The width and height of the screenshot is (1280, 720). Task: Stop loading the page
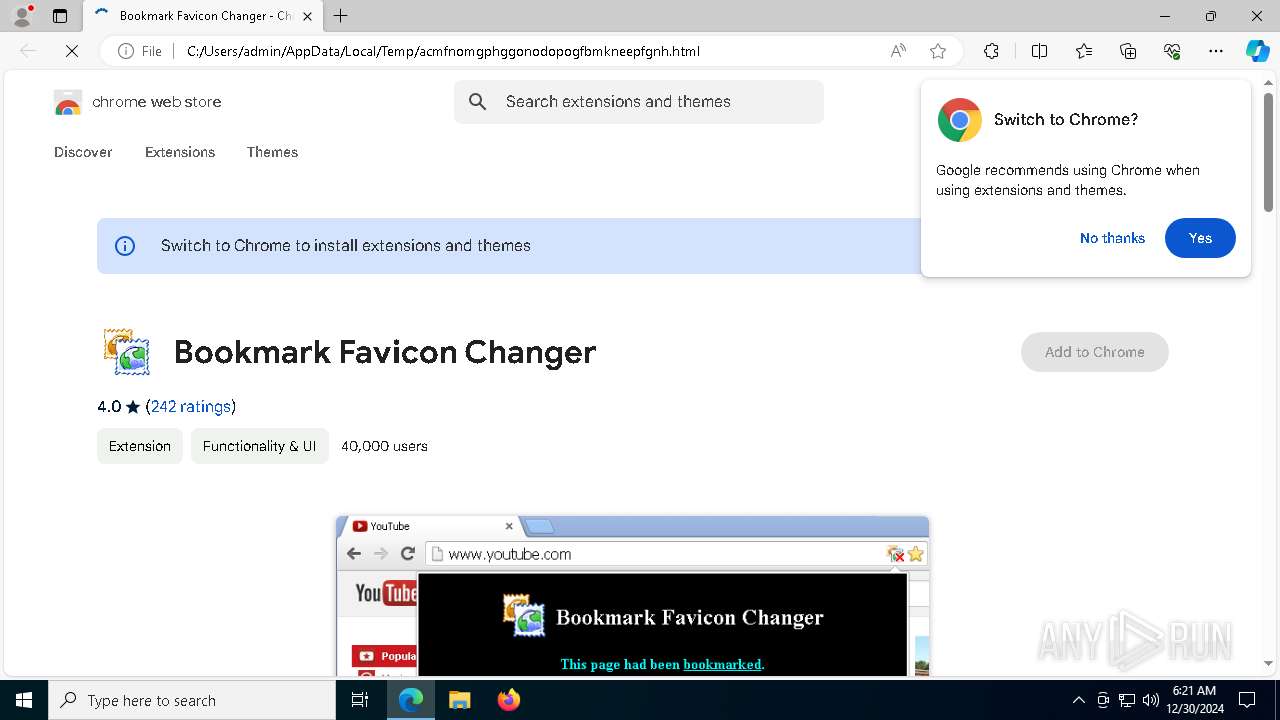[x=72, y=51]
